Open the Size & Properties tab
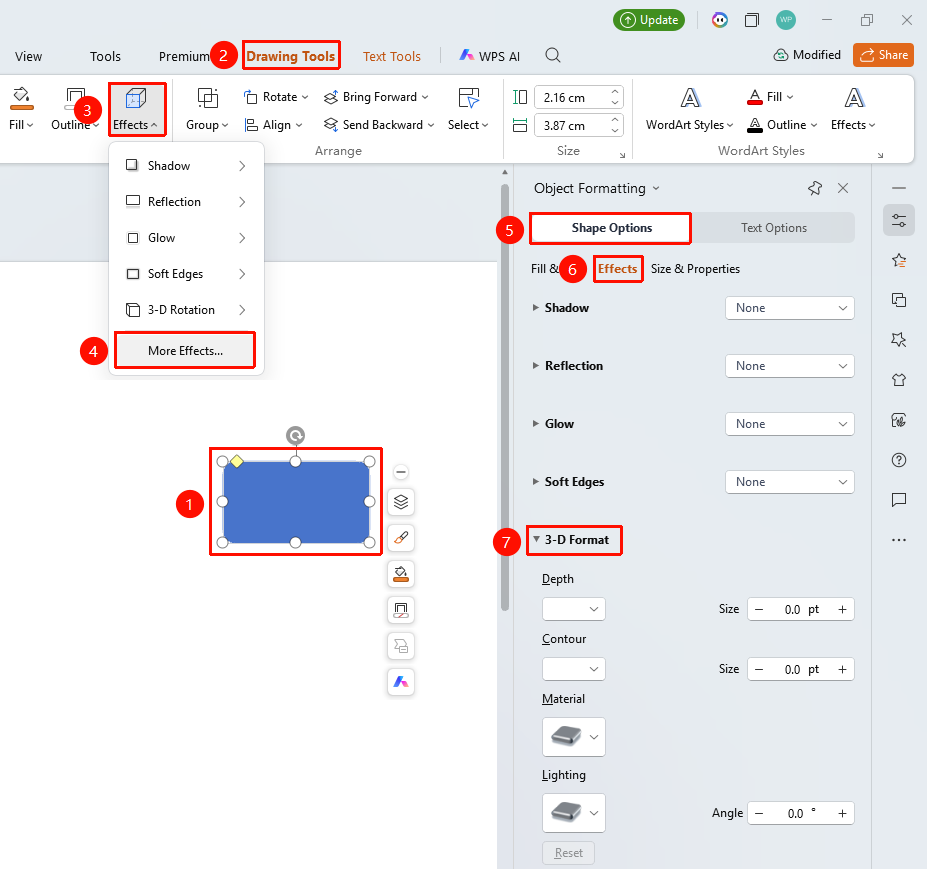This screenshot has height=869, width=927. tap(695, 269)
